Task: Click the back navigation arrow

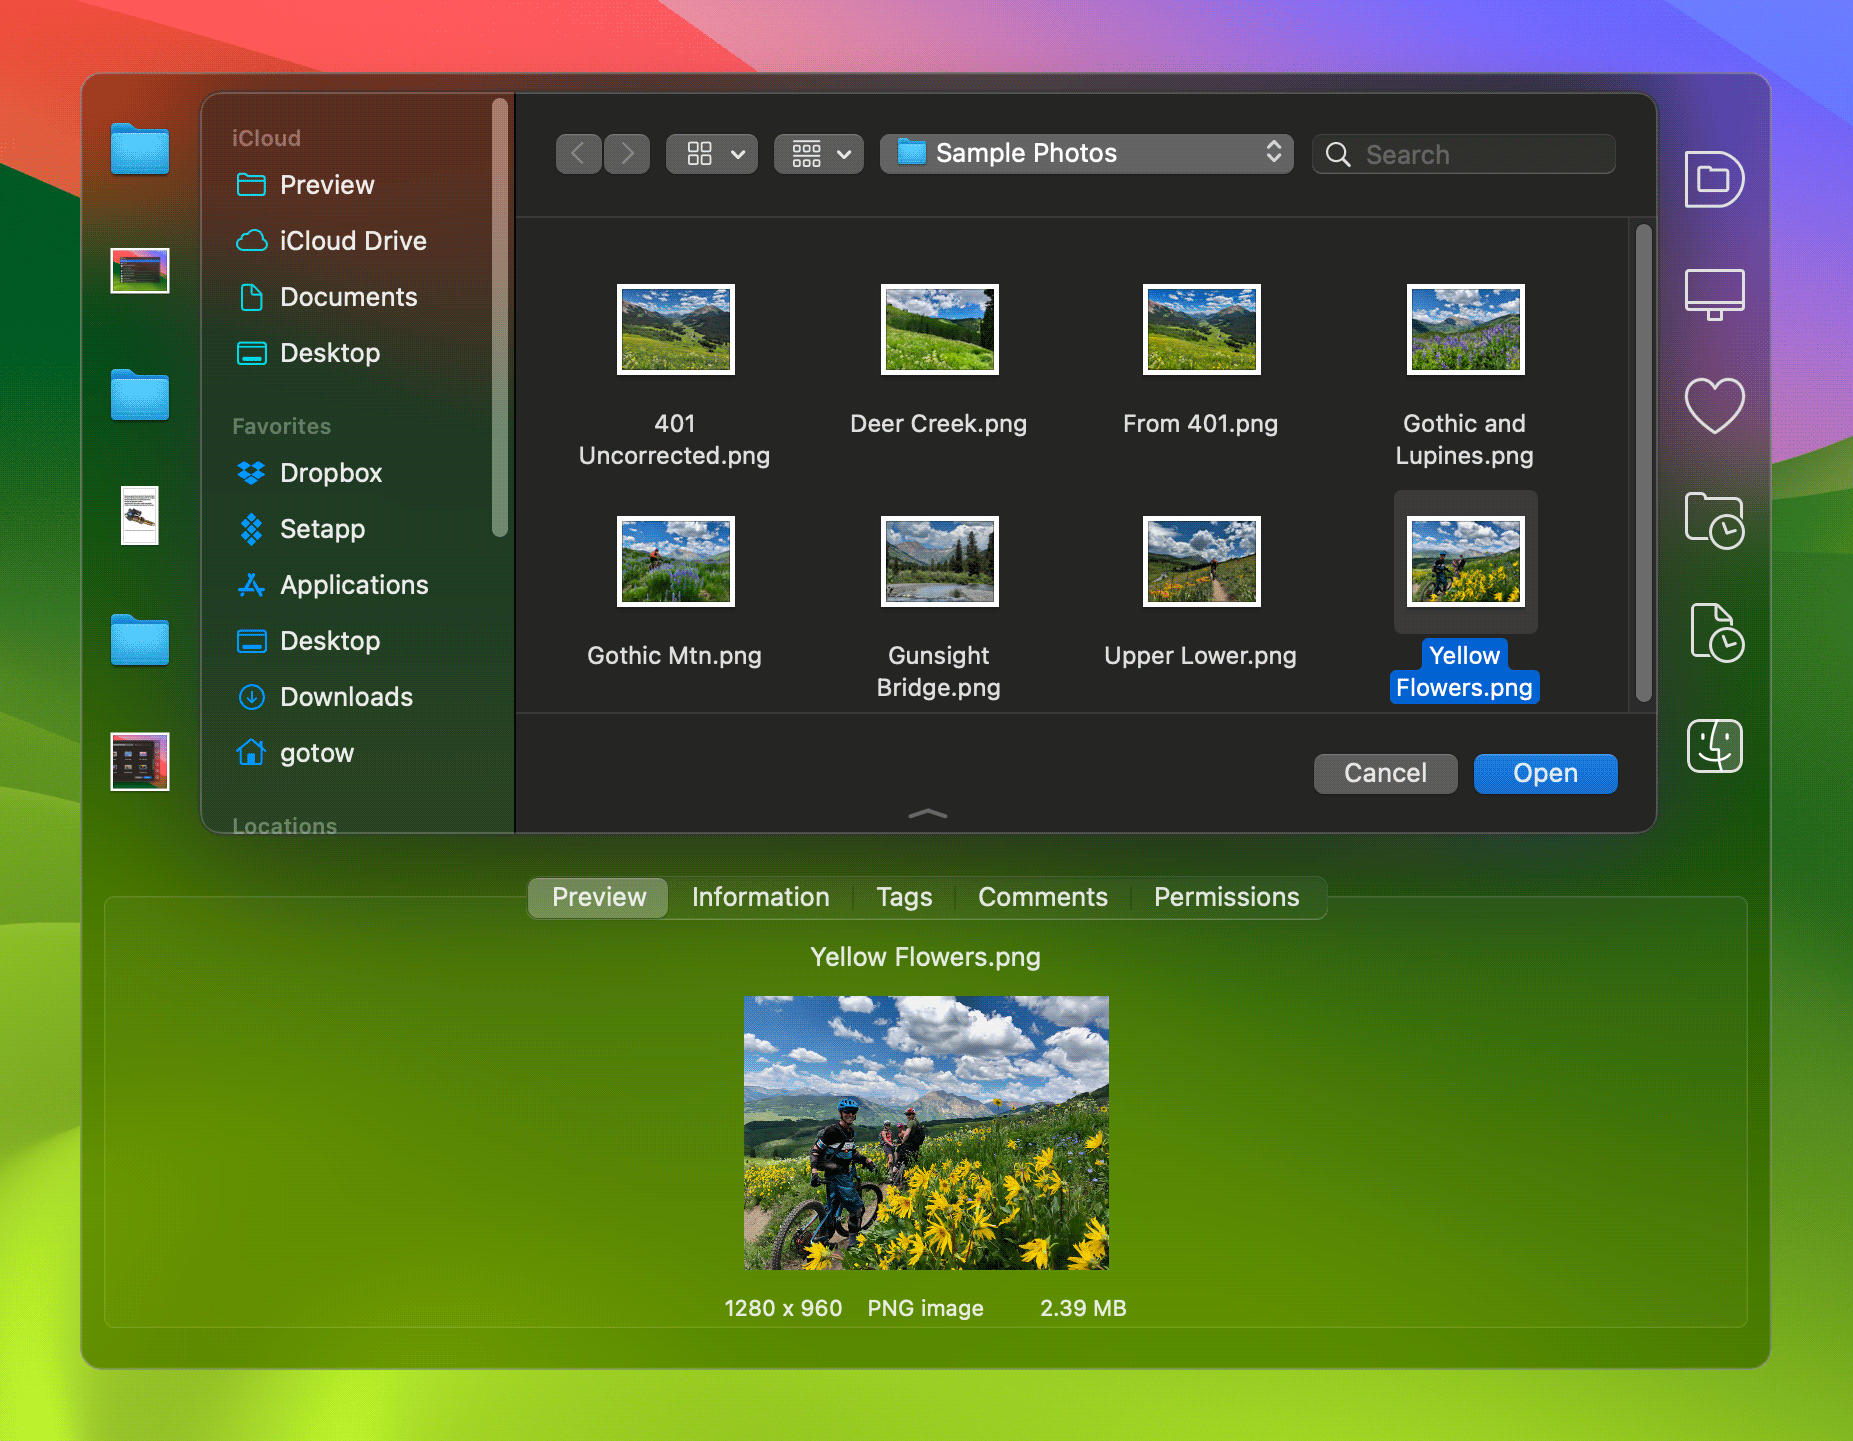Action: (578, 154)
